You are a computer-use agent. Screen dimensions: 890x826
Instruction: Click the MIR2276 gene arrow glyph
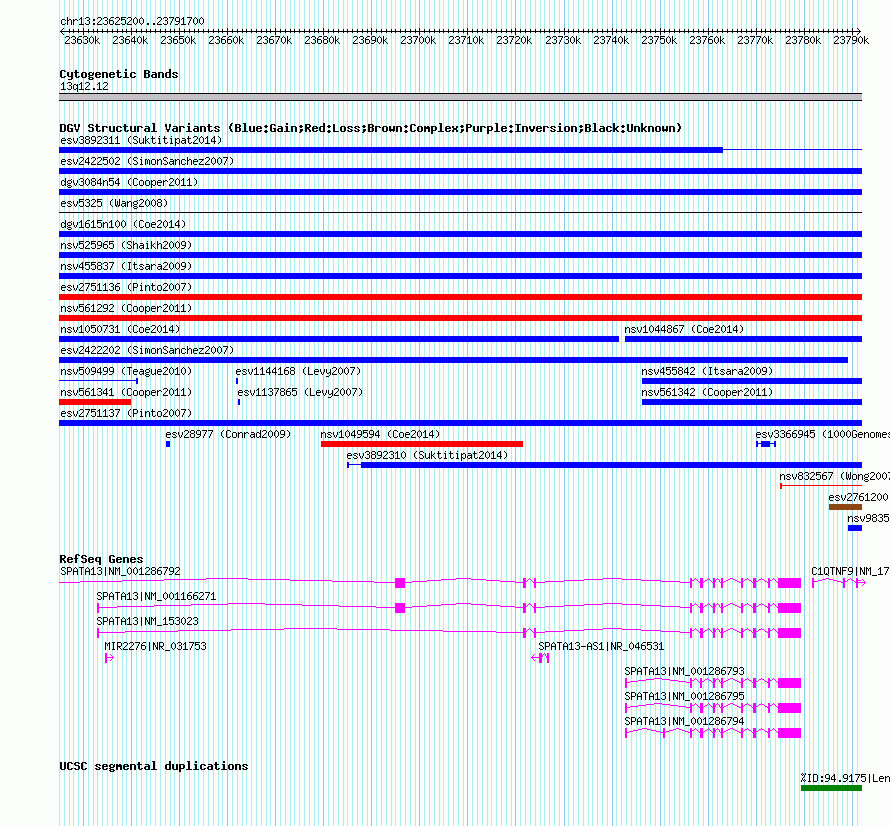click(x=110, y=658)
